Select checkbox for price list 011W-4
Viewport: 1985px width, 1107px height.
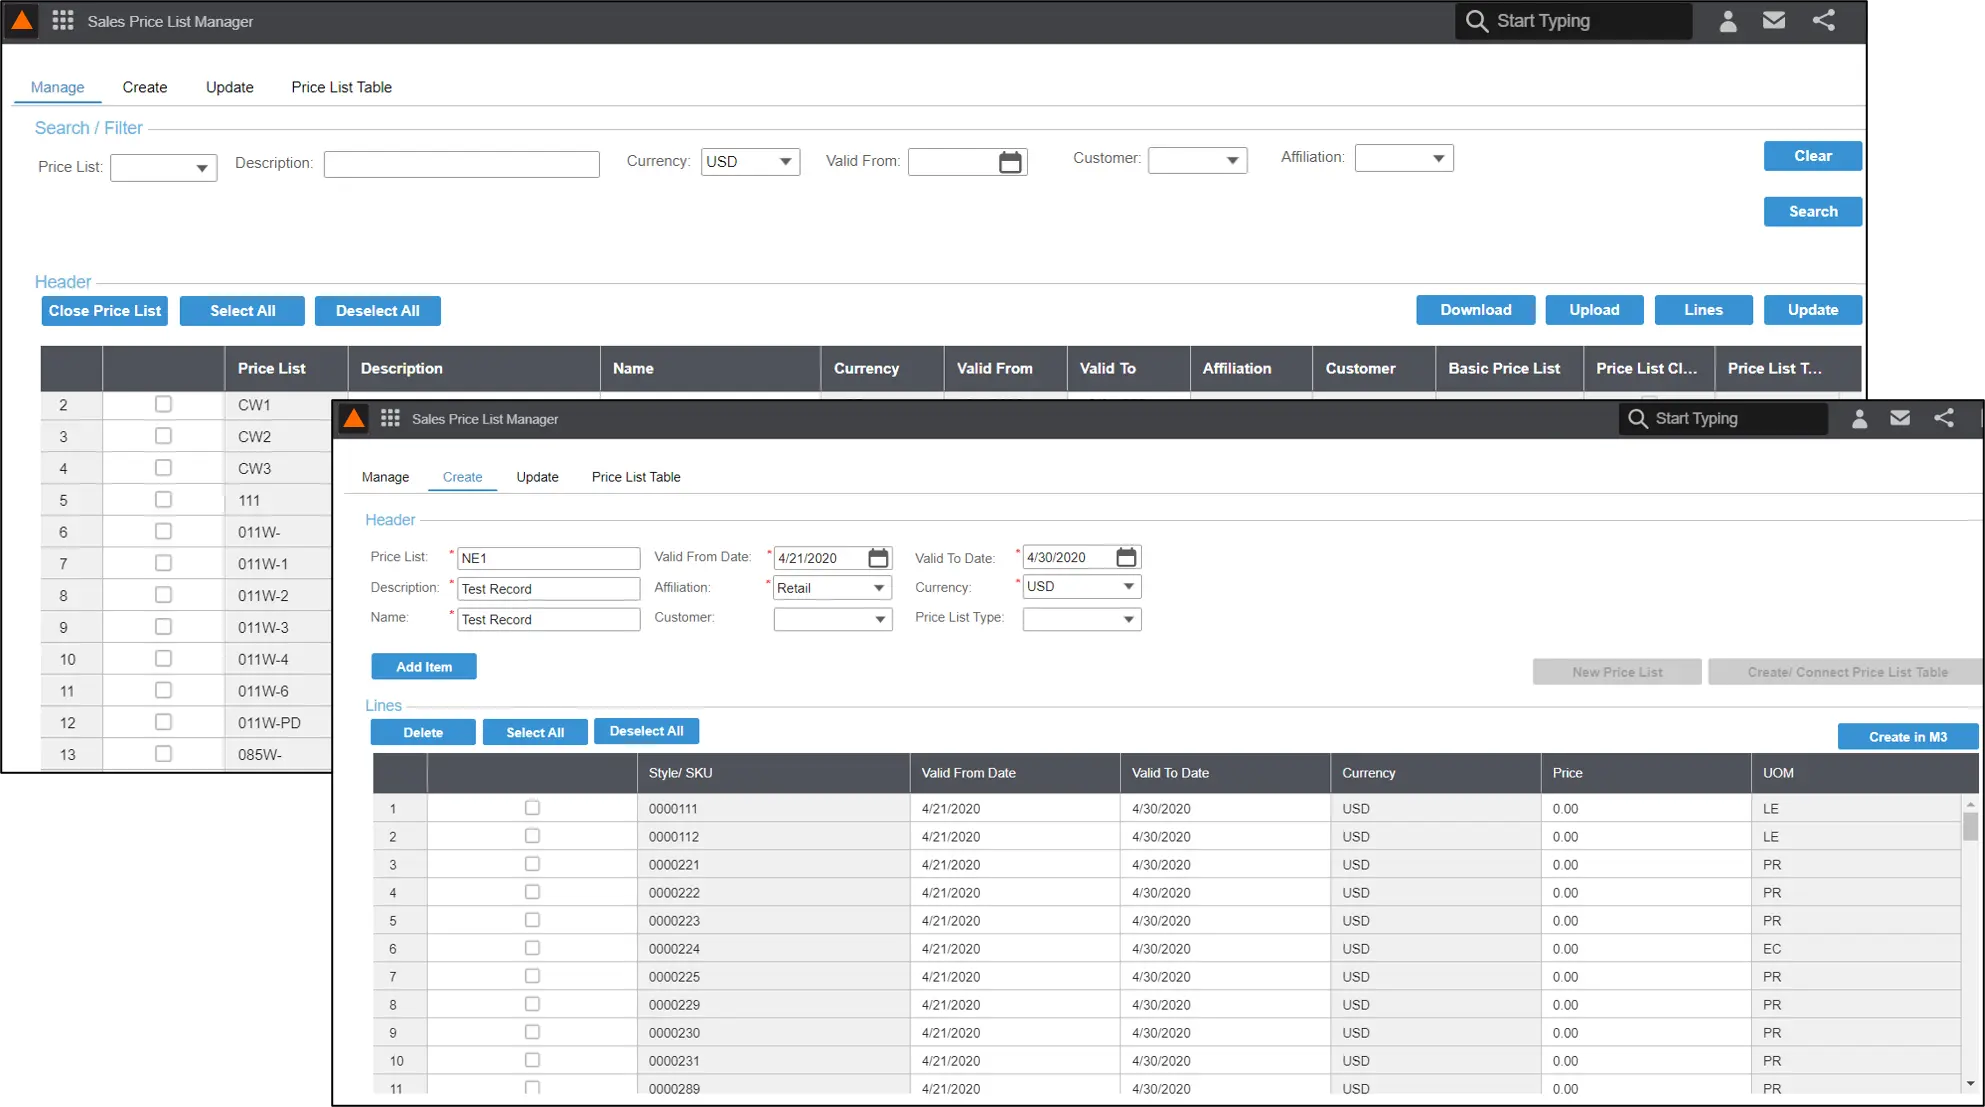[x=163, y=659]
